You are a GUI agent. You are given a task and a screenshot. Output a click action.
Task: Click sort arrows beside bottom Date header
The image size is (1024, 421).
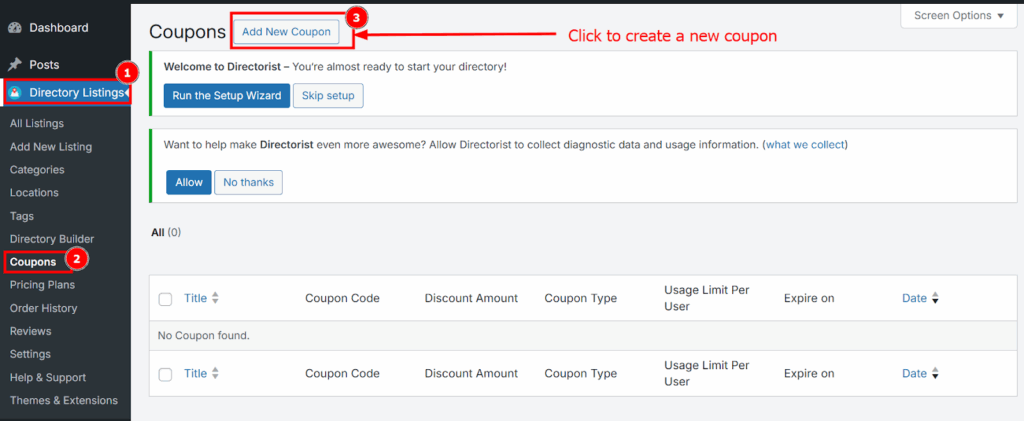coord(935,374)
